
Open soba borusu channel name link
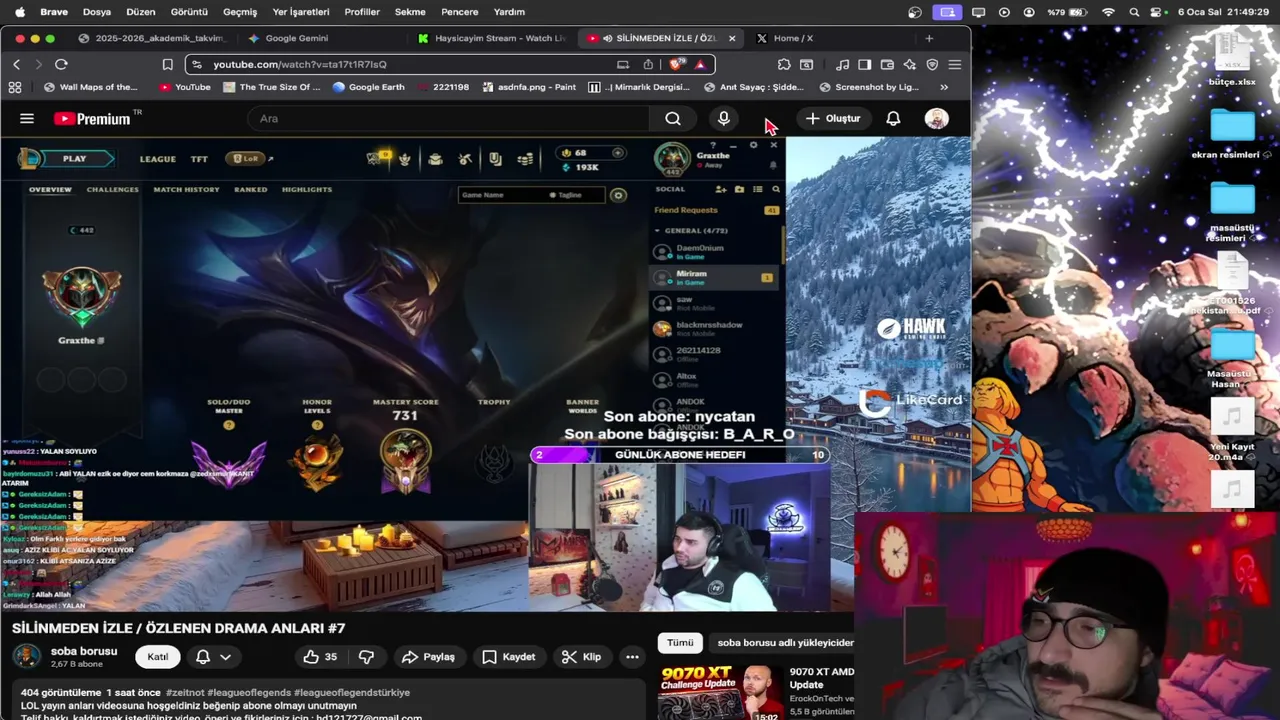[x=84, y=651]
